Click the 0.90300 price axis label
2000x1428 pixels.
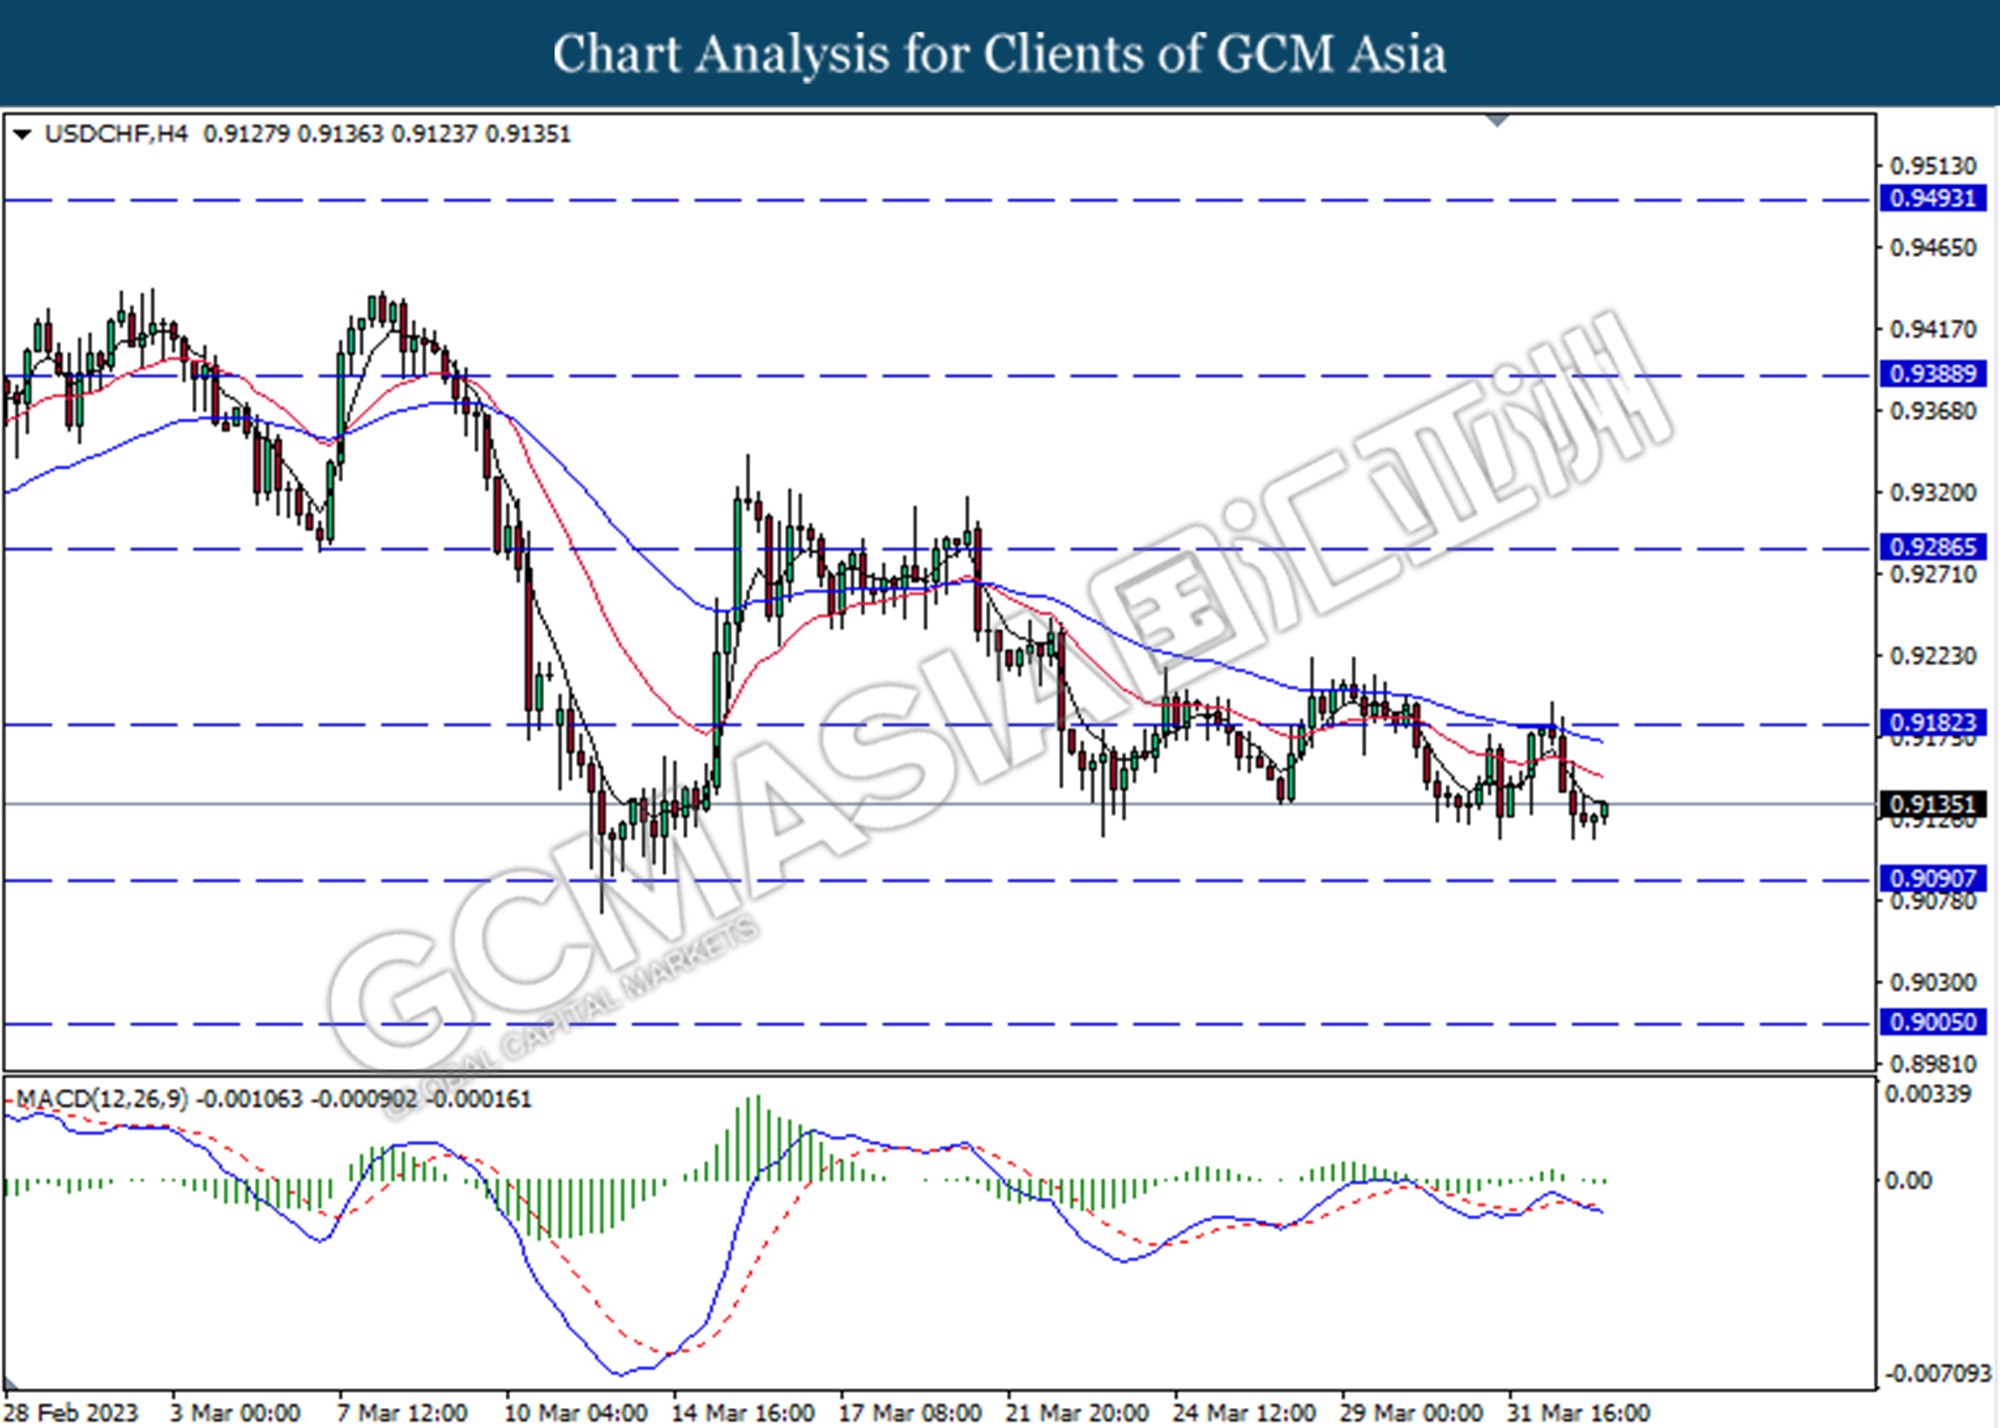1934,983
